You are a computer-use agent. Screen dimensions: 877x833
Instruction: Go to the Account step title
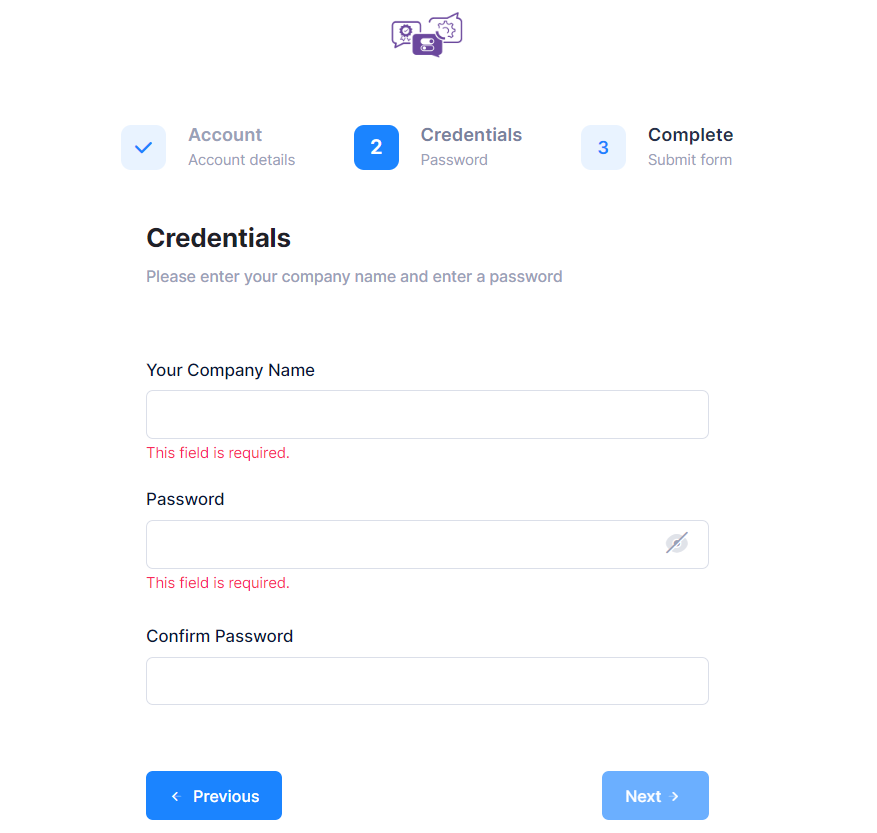coord(225,135)
